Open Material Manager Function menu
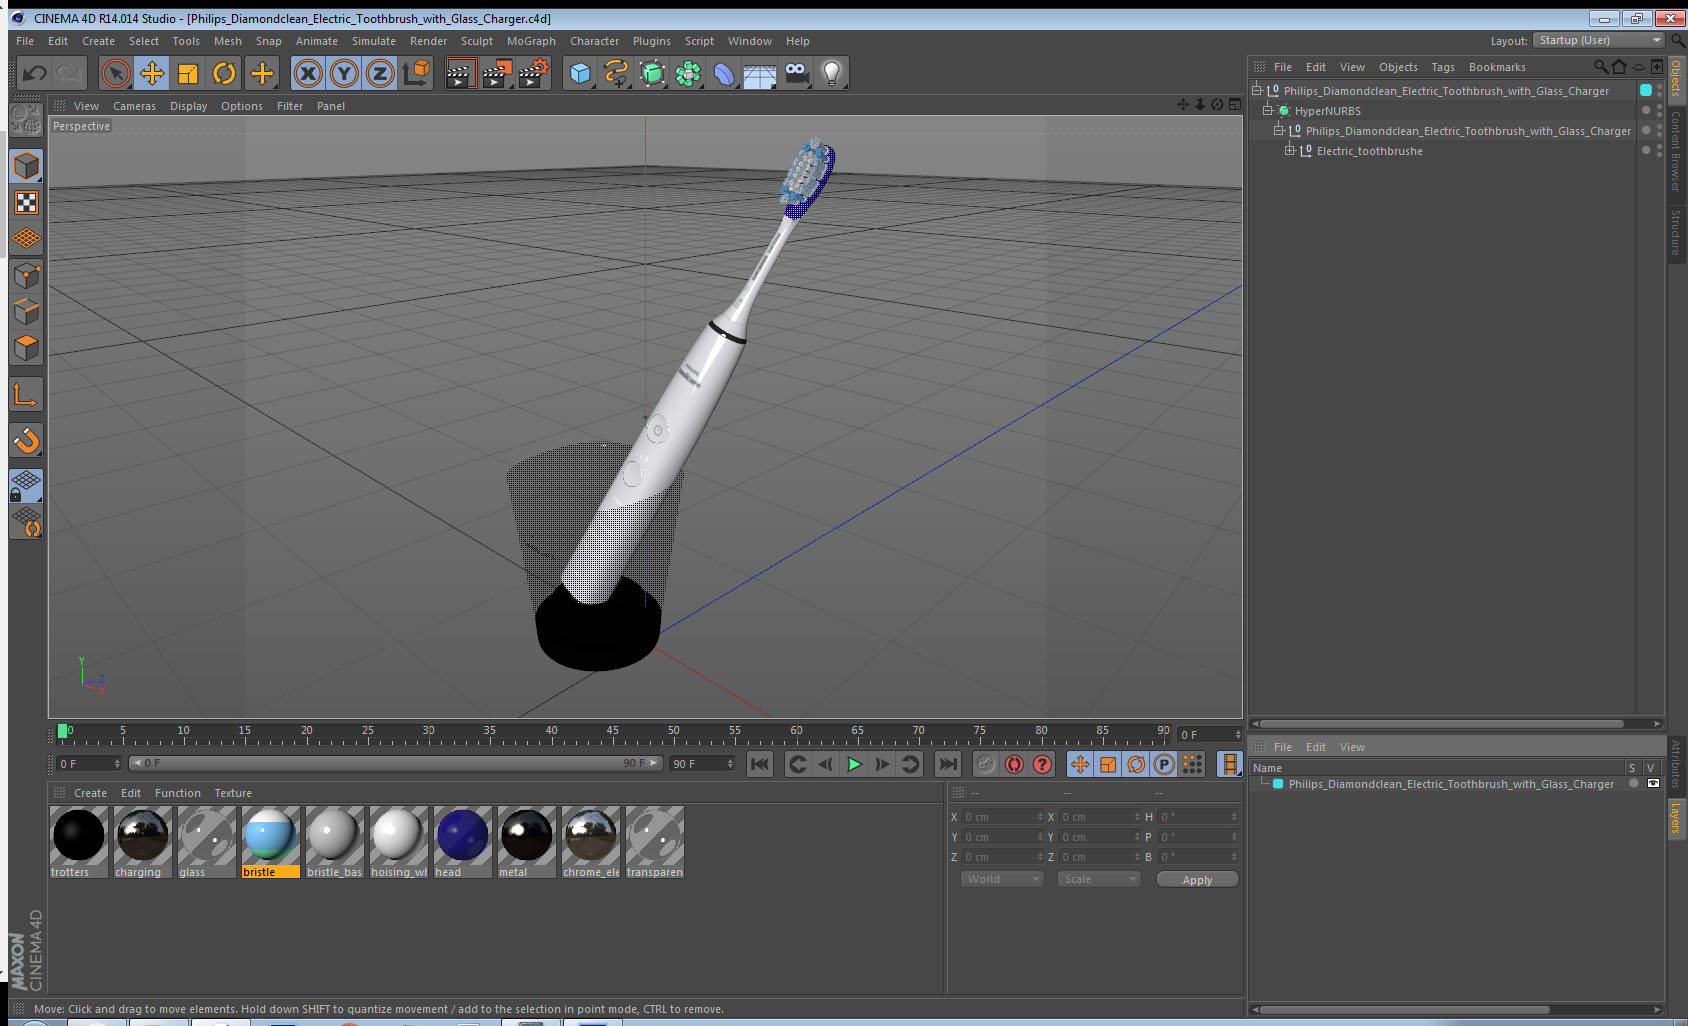Viewport: 1688px width, 1026px height. [x=177, y=793]
